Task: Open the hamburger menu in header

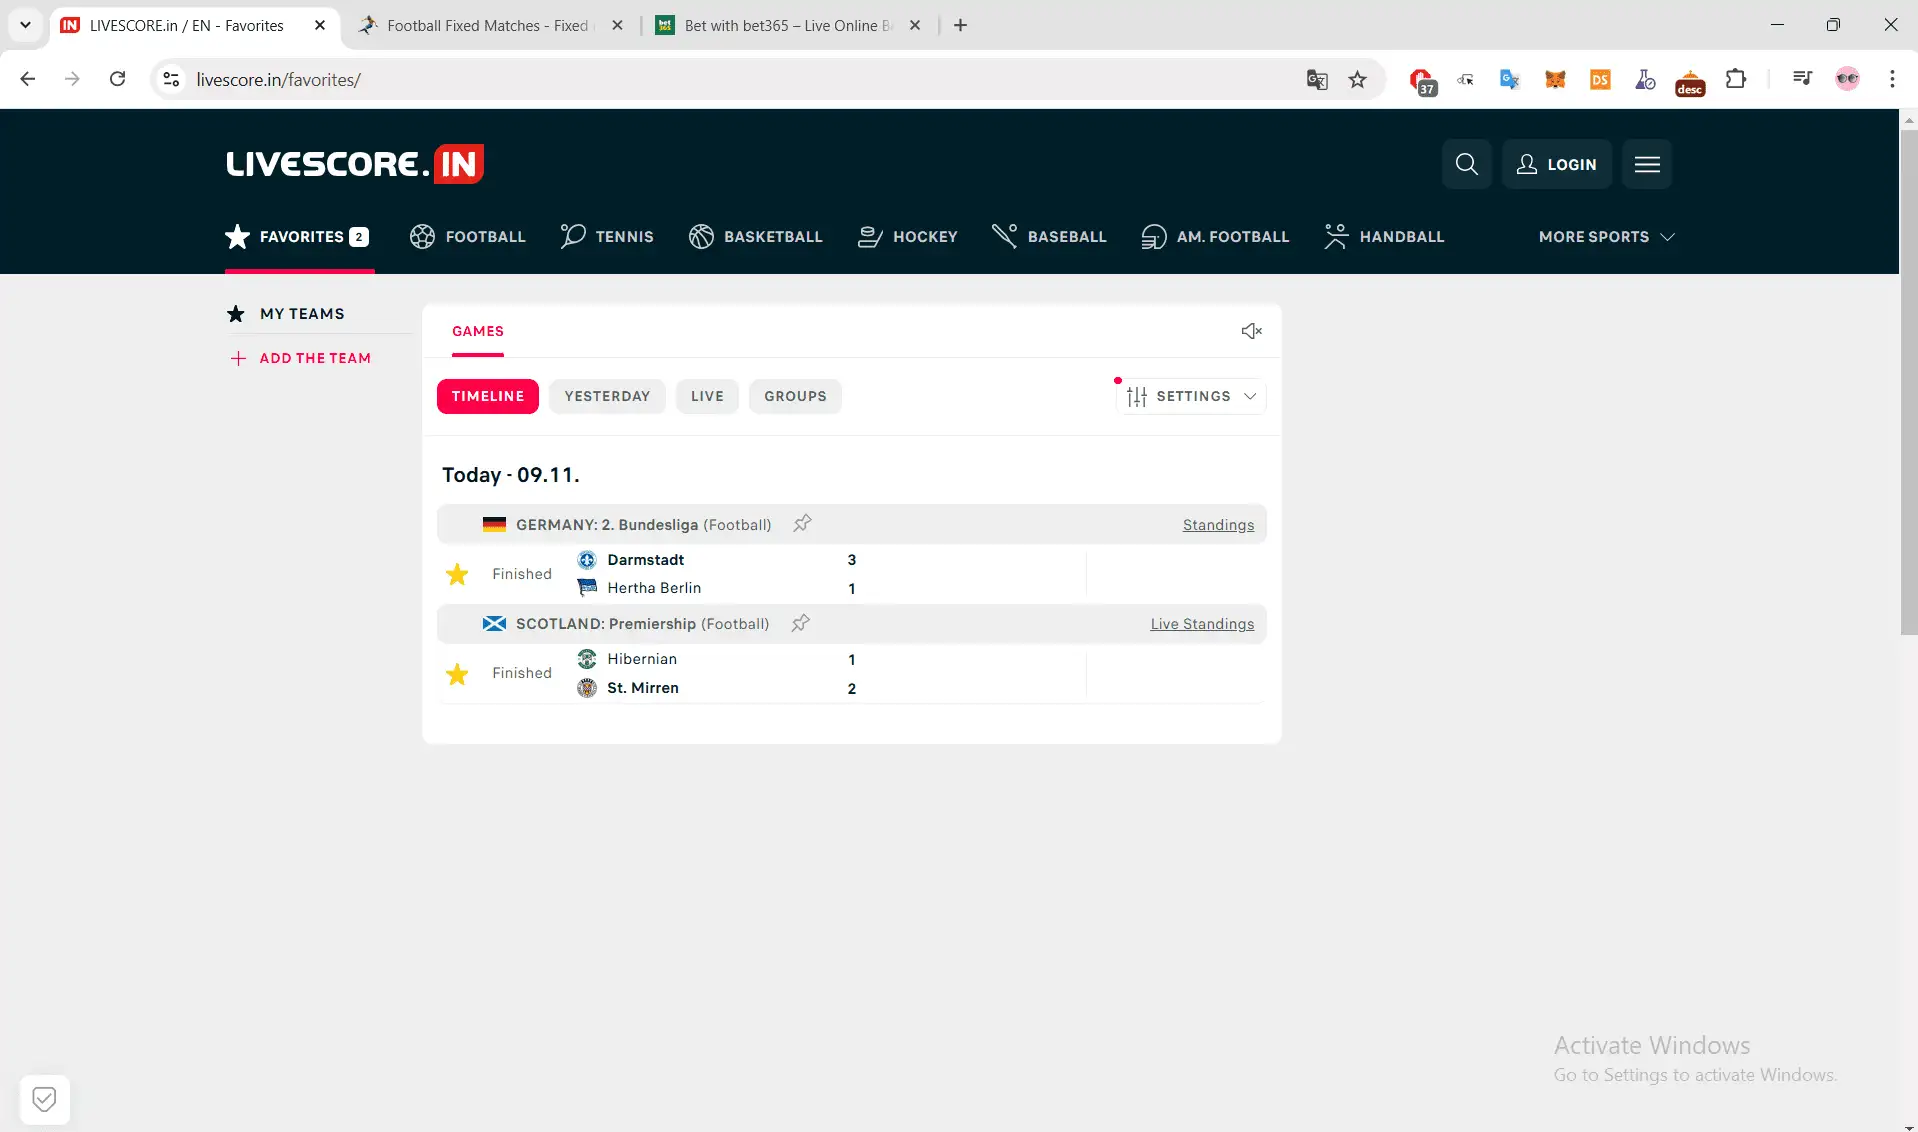Action: click(x=1647, y=164)
